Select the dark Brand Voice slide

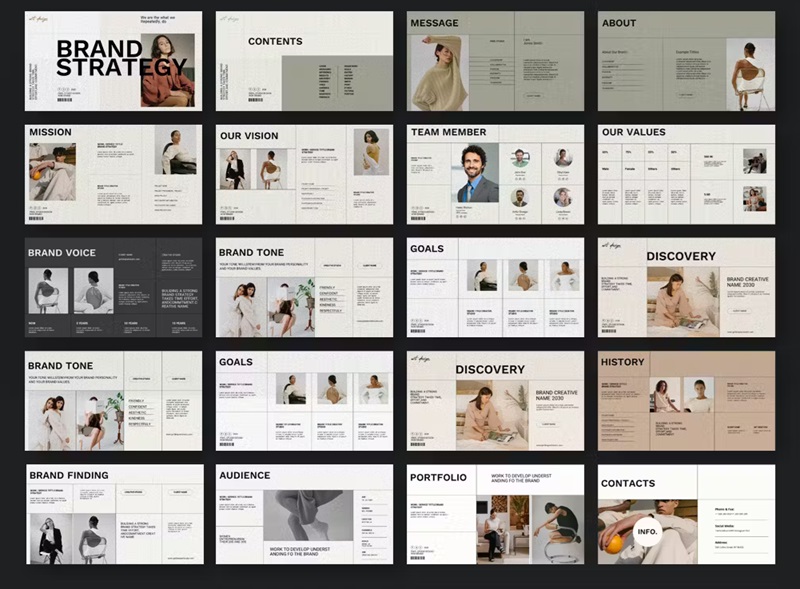(x=112, y=287)
